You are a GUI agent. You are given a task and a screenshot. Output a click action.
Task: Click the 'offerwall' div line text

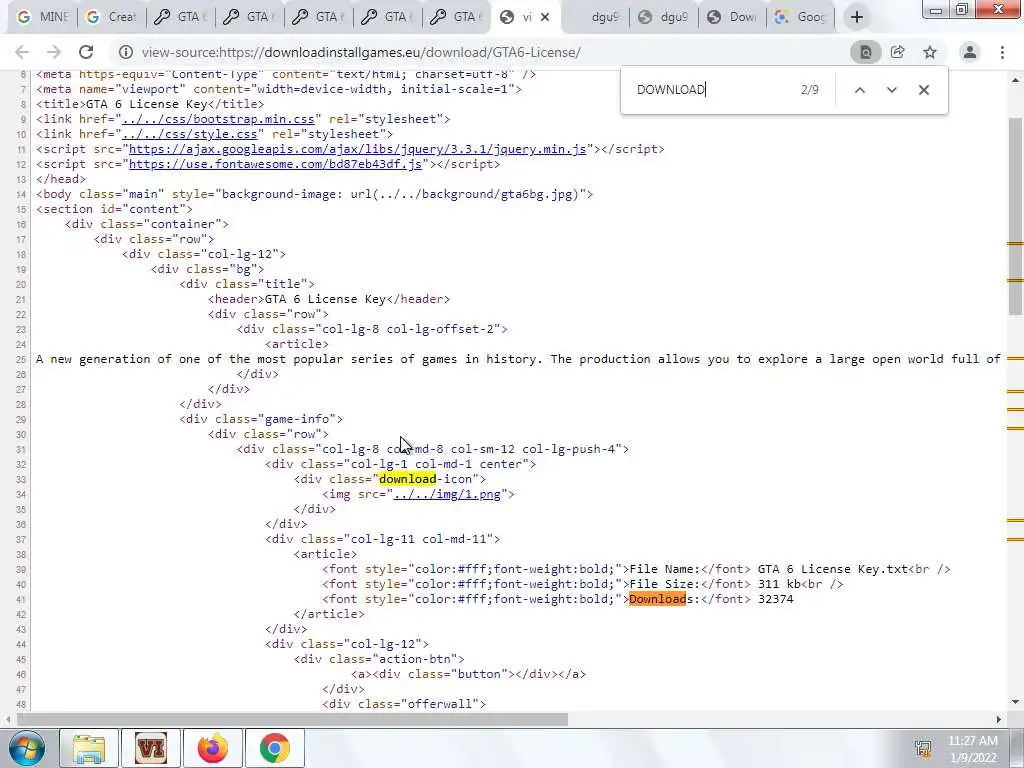(x=404, y=704)
